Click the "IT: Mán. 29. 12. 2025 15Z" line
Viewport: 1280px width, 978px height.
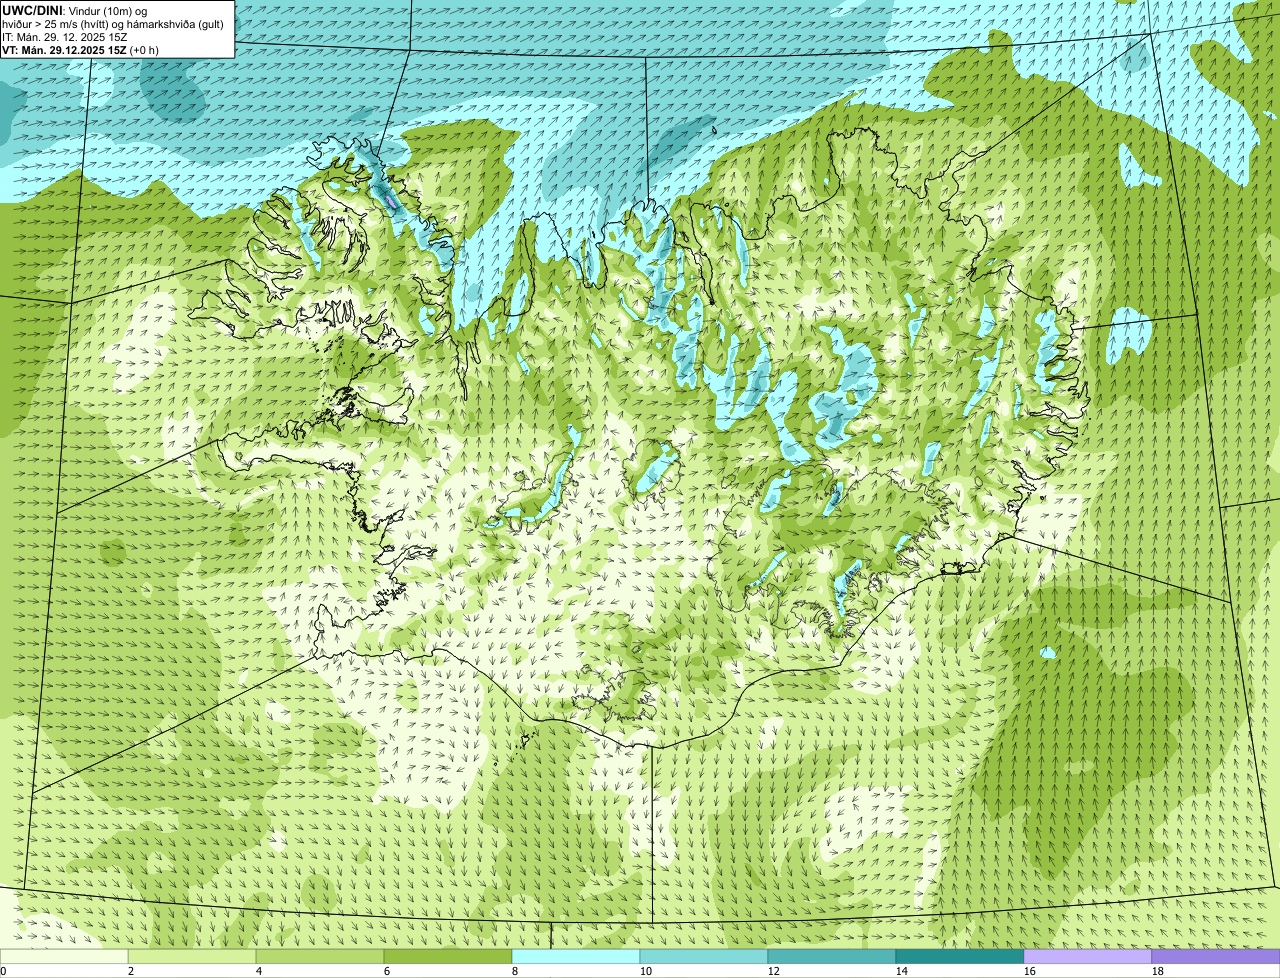pos(65,37)
